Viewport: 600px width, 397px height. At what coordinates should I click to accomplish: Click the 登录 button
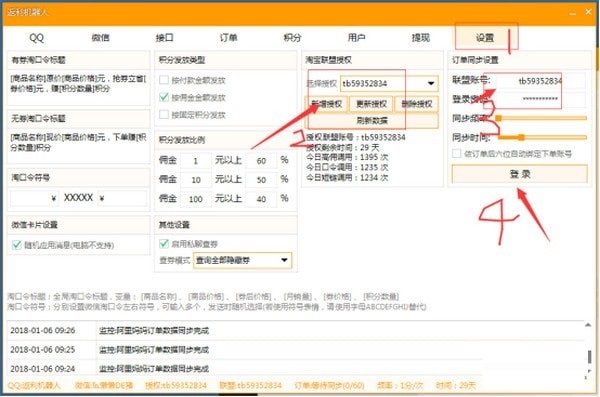click(520, 174)
